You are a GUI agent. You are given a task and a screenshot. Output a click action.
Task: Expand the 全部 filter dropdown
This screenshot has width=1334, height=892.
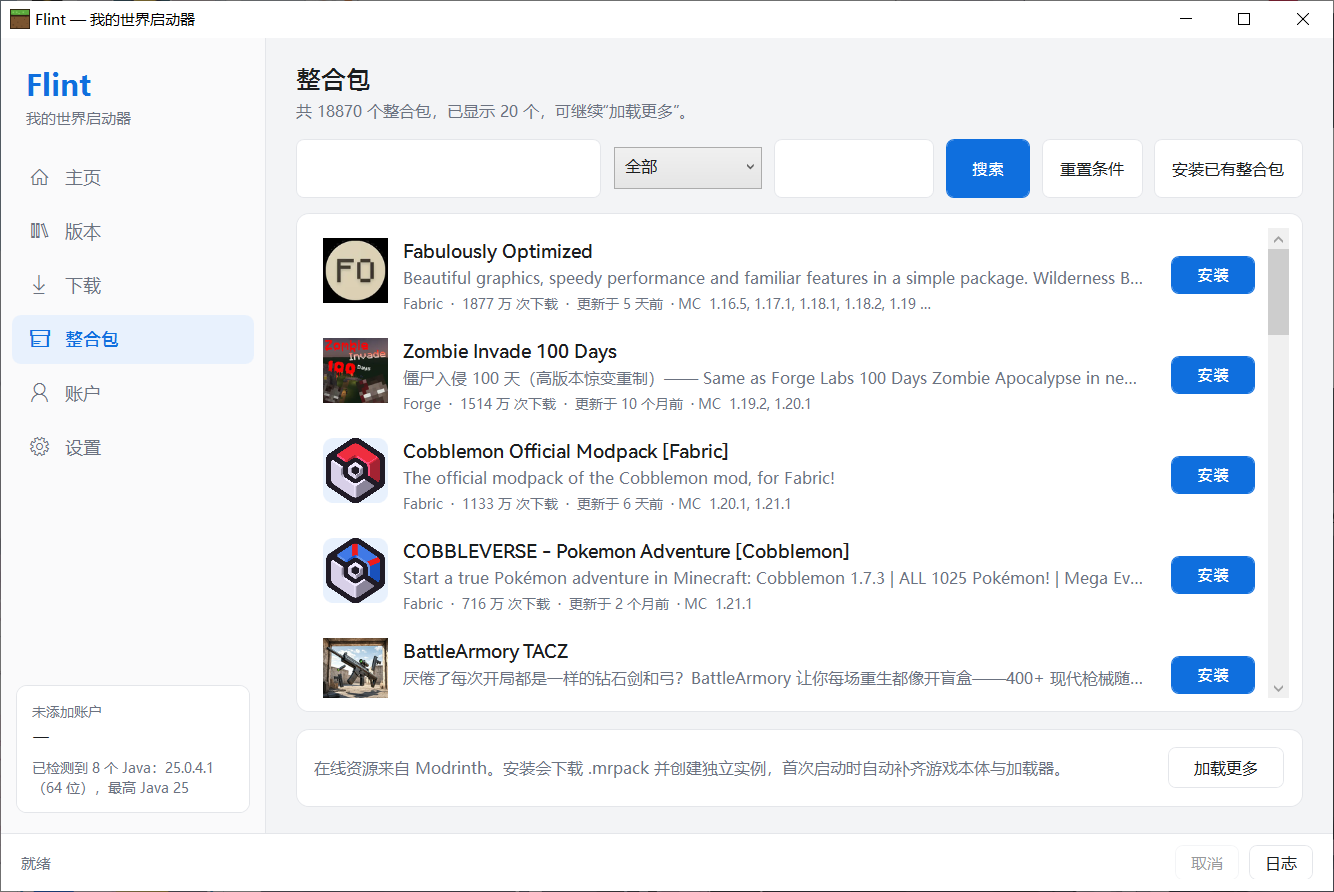(688, 168)
